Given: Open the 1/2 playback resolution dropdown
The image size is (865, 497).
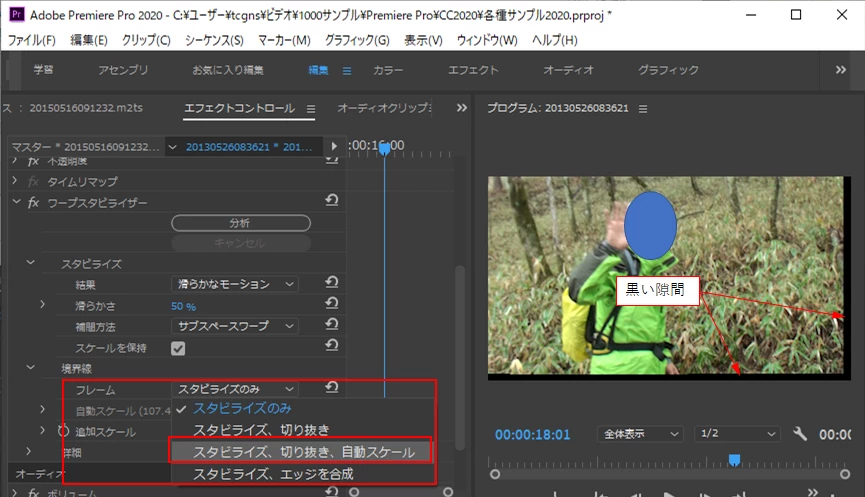Looking at the screenshot, I should tap(736, 434).
